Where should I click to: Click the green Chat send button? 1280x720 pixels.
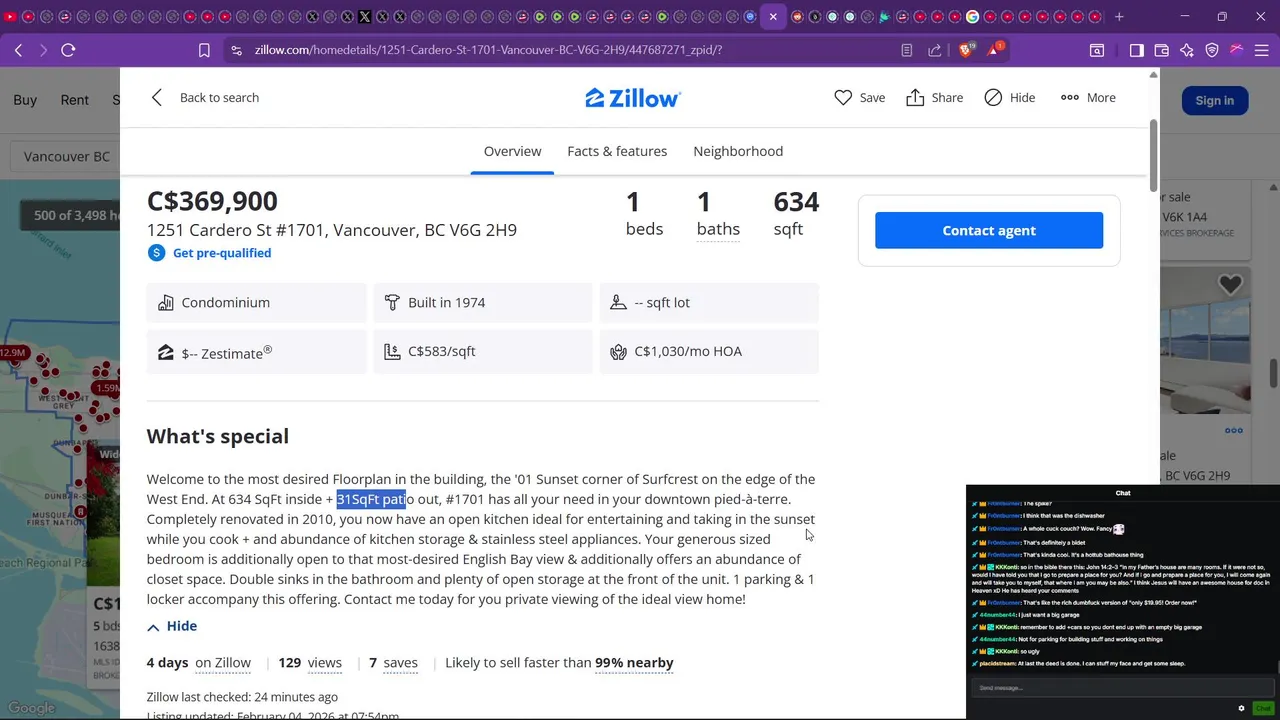(1262, 708)
